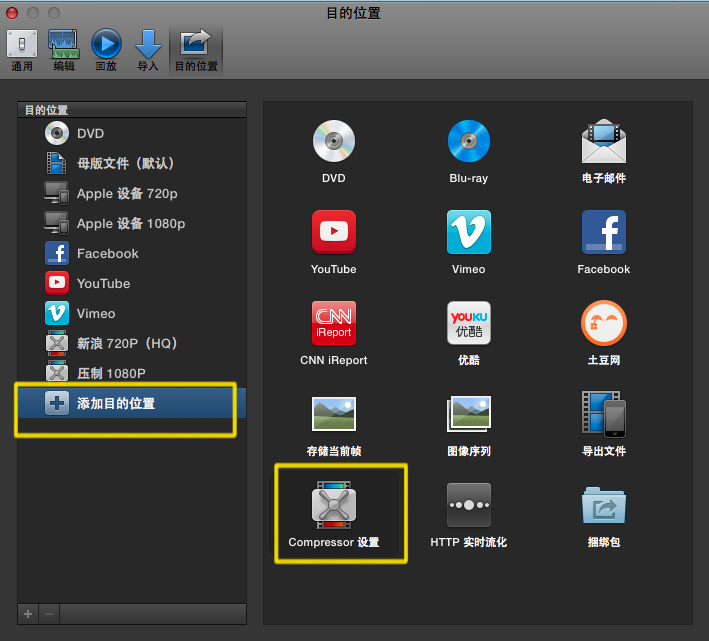The height and width of the screenshot is (641, 709).
Task: Pick the 优酷 Youku icon
Action: pos(468,323)
